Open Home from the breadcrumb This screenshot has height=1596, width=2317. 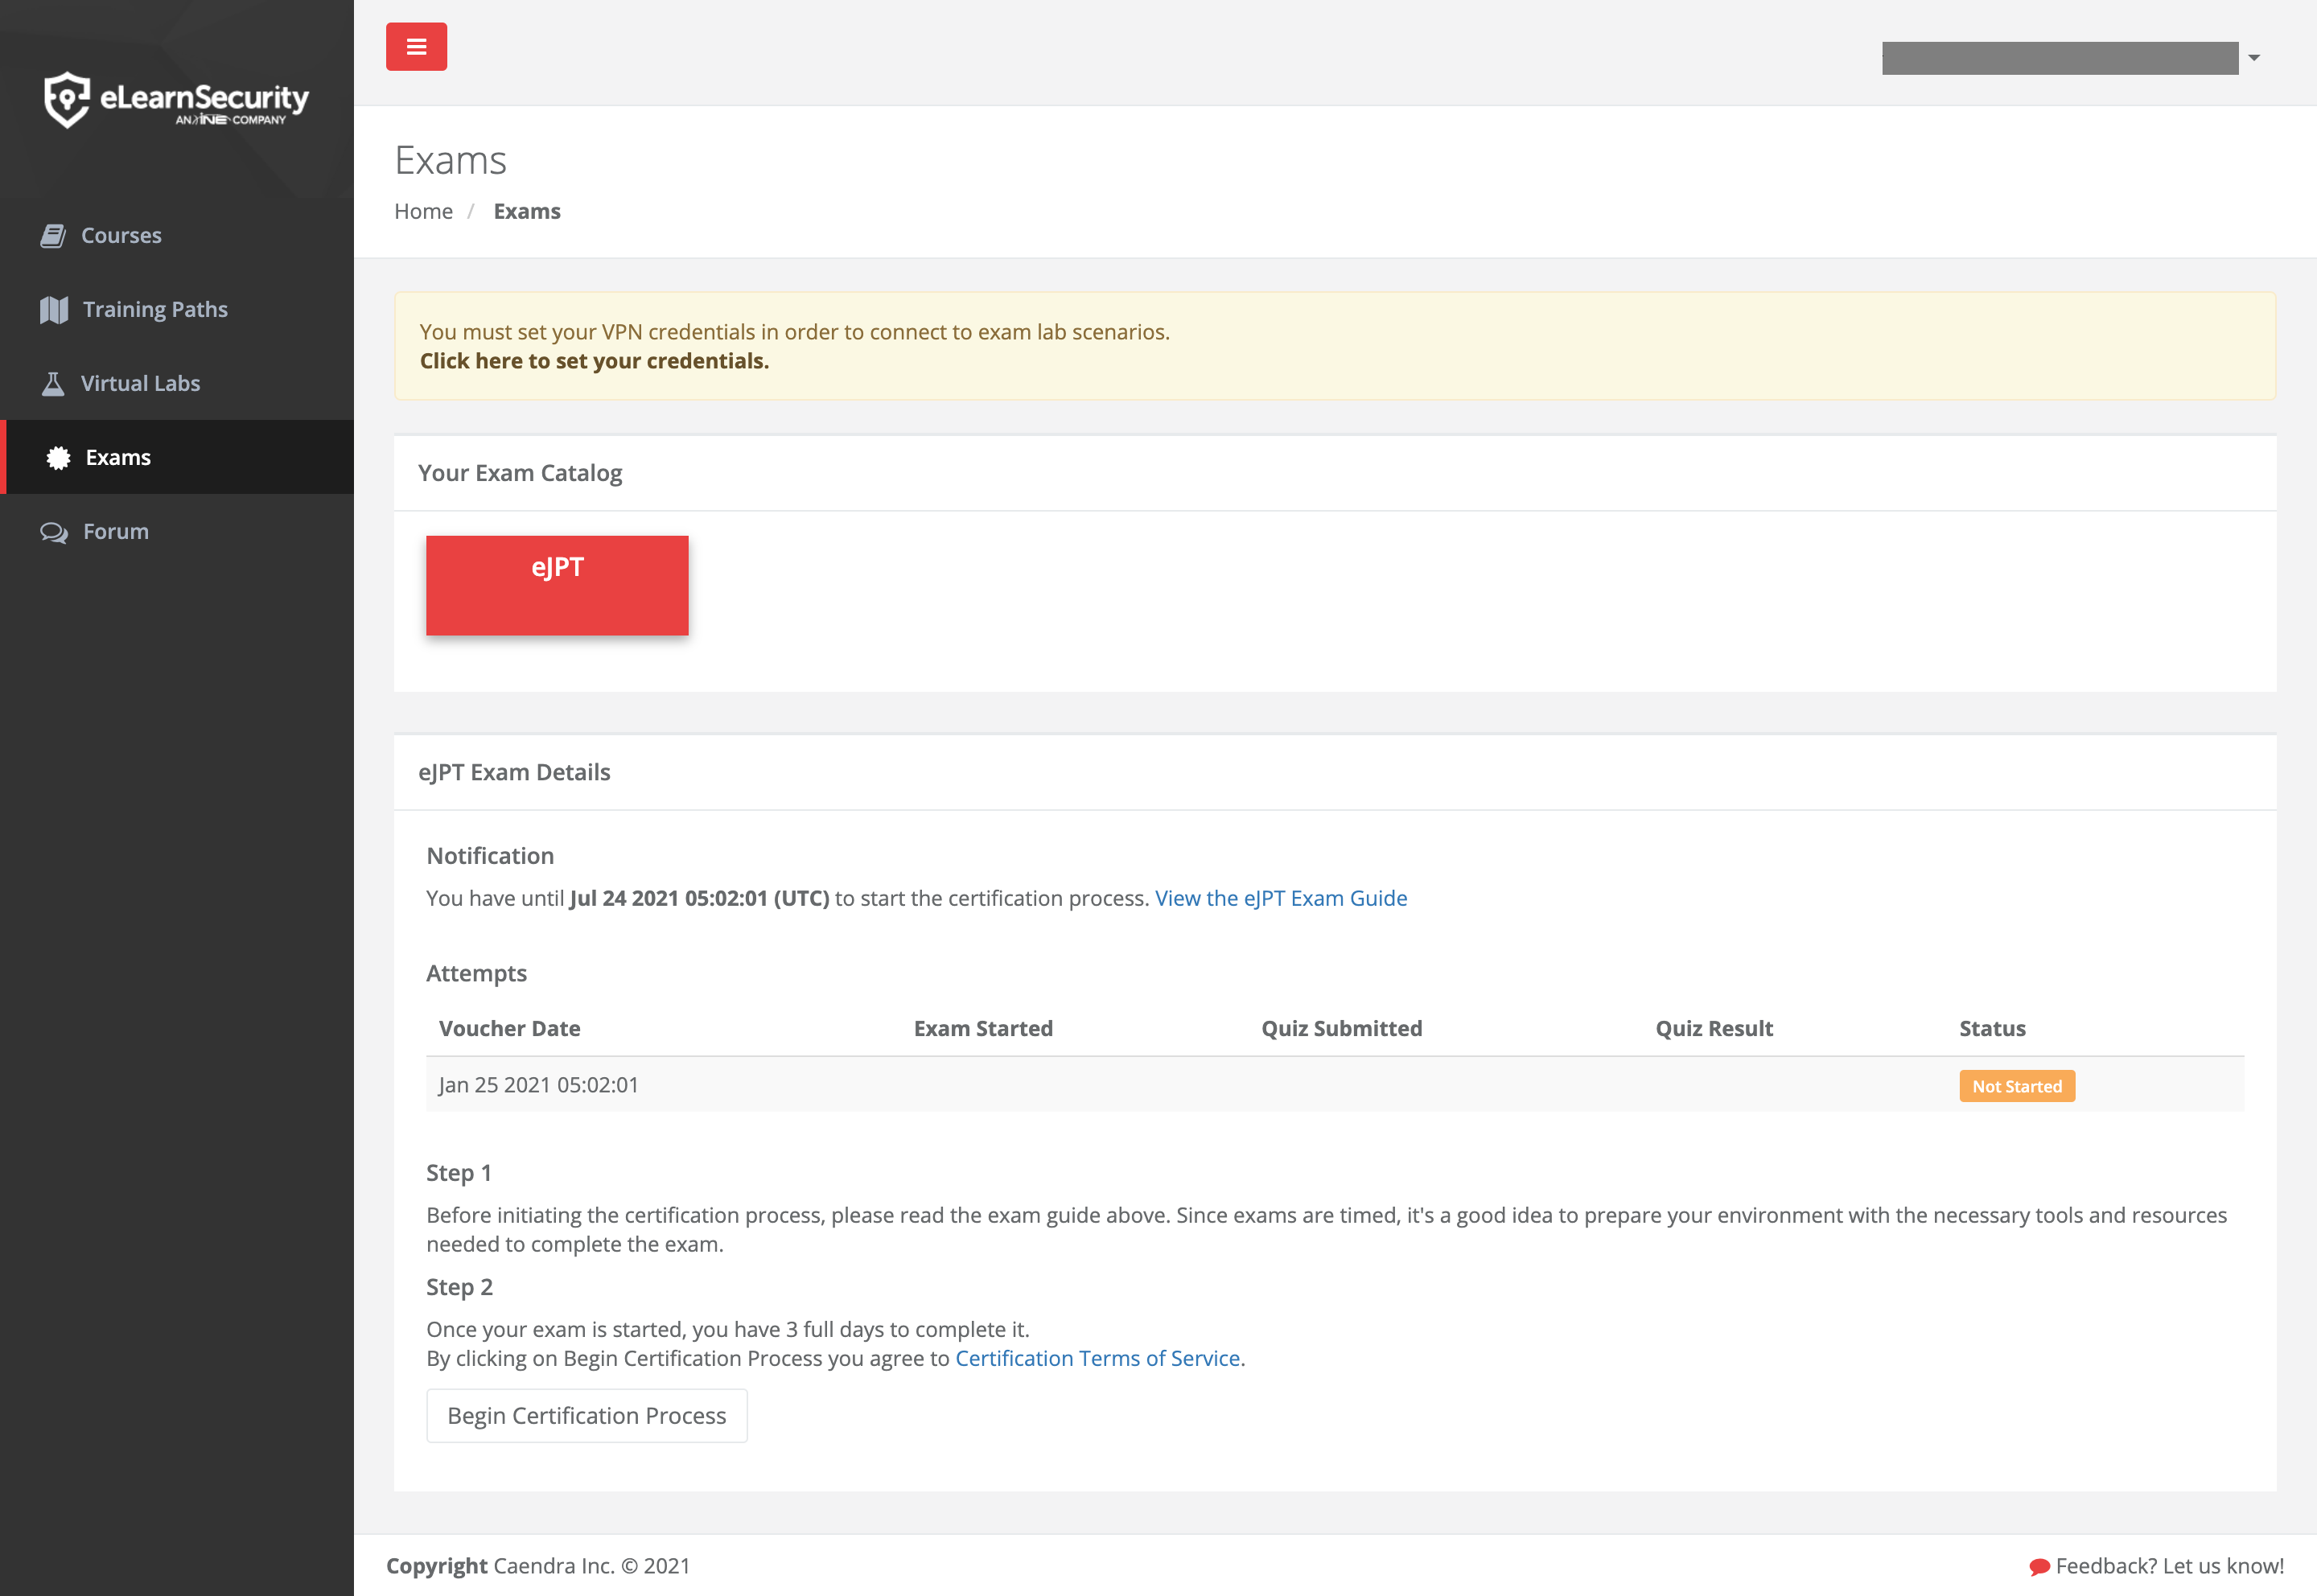[423, 211]
